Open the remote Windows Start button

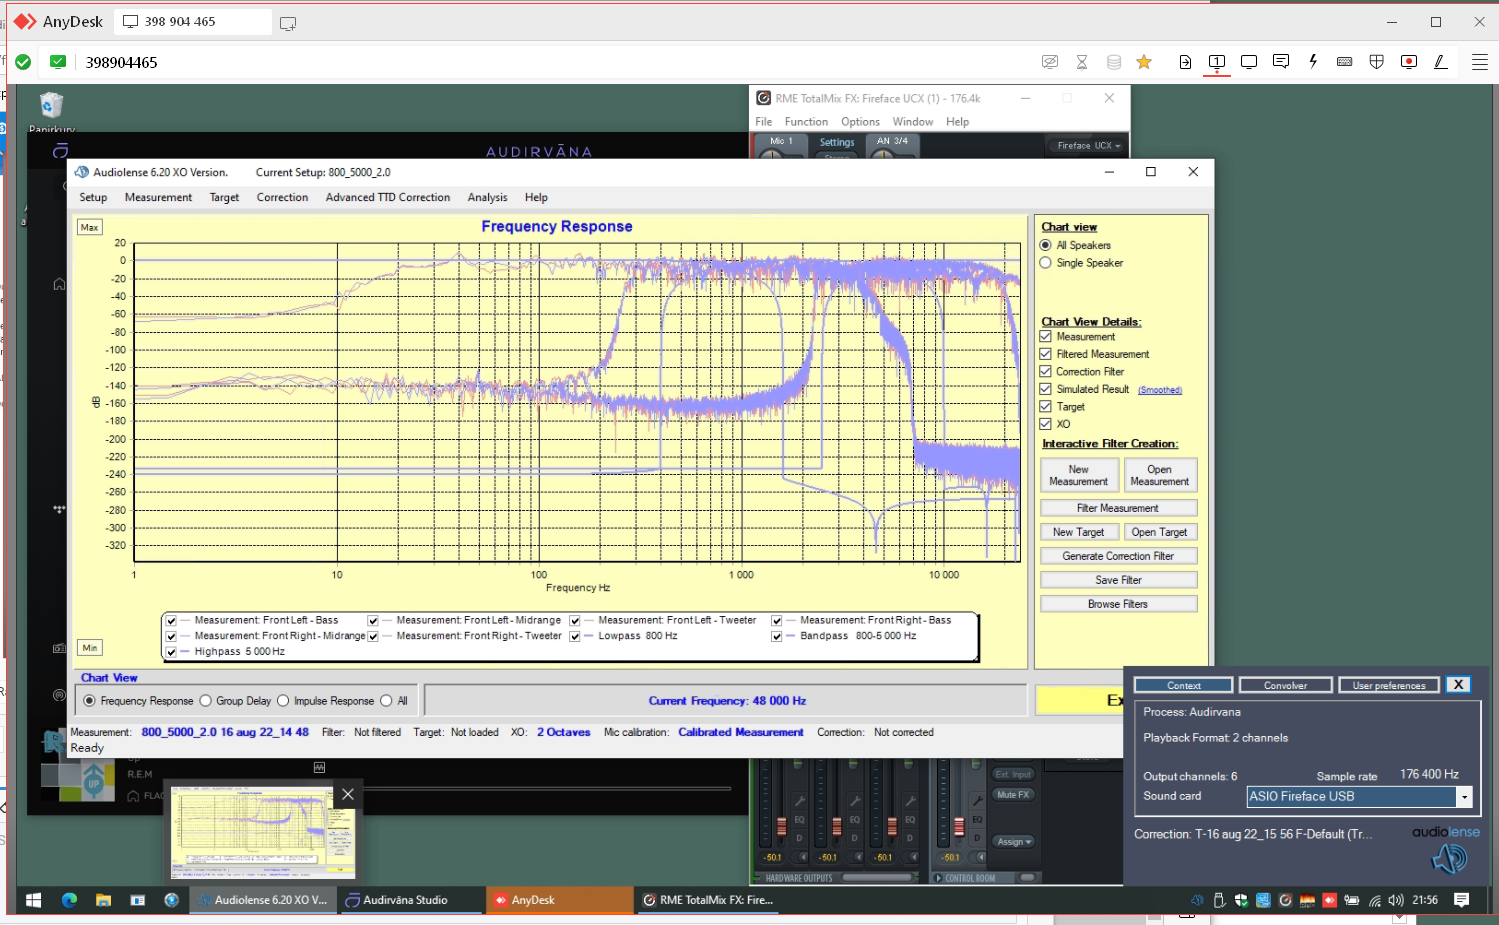point(33,900)
